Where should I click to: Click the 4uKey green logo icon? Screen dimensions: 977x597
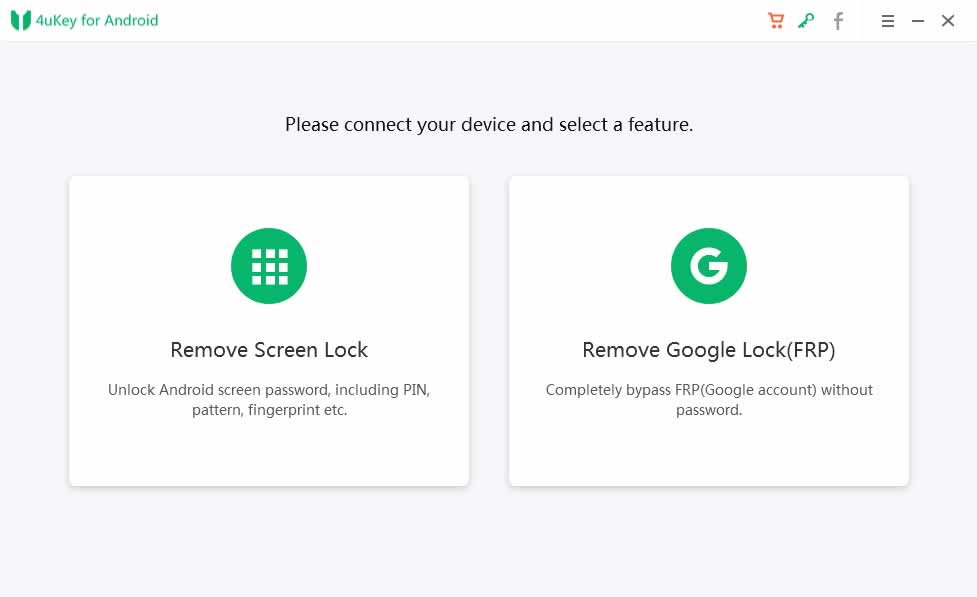(x=21, y=20)
